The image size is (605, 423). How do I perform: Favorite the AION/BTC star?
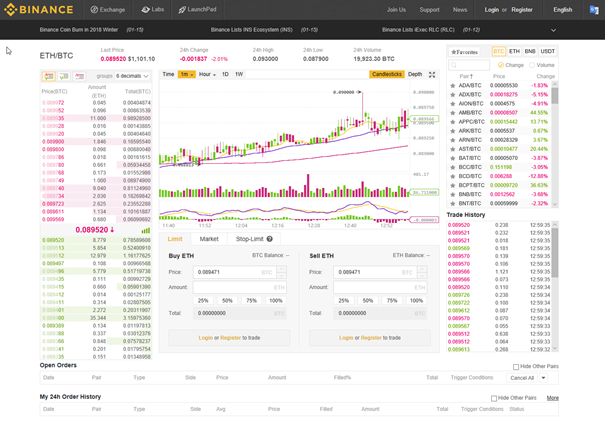tap(453, 103)
